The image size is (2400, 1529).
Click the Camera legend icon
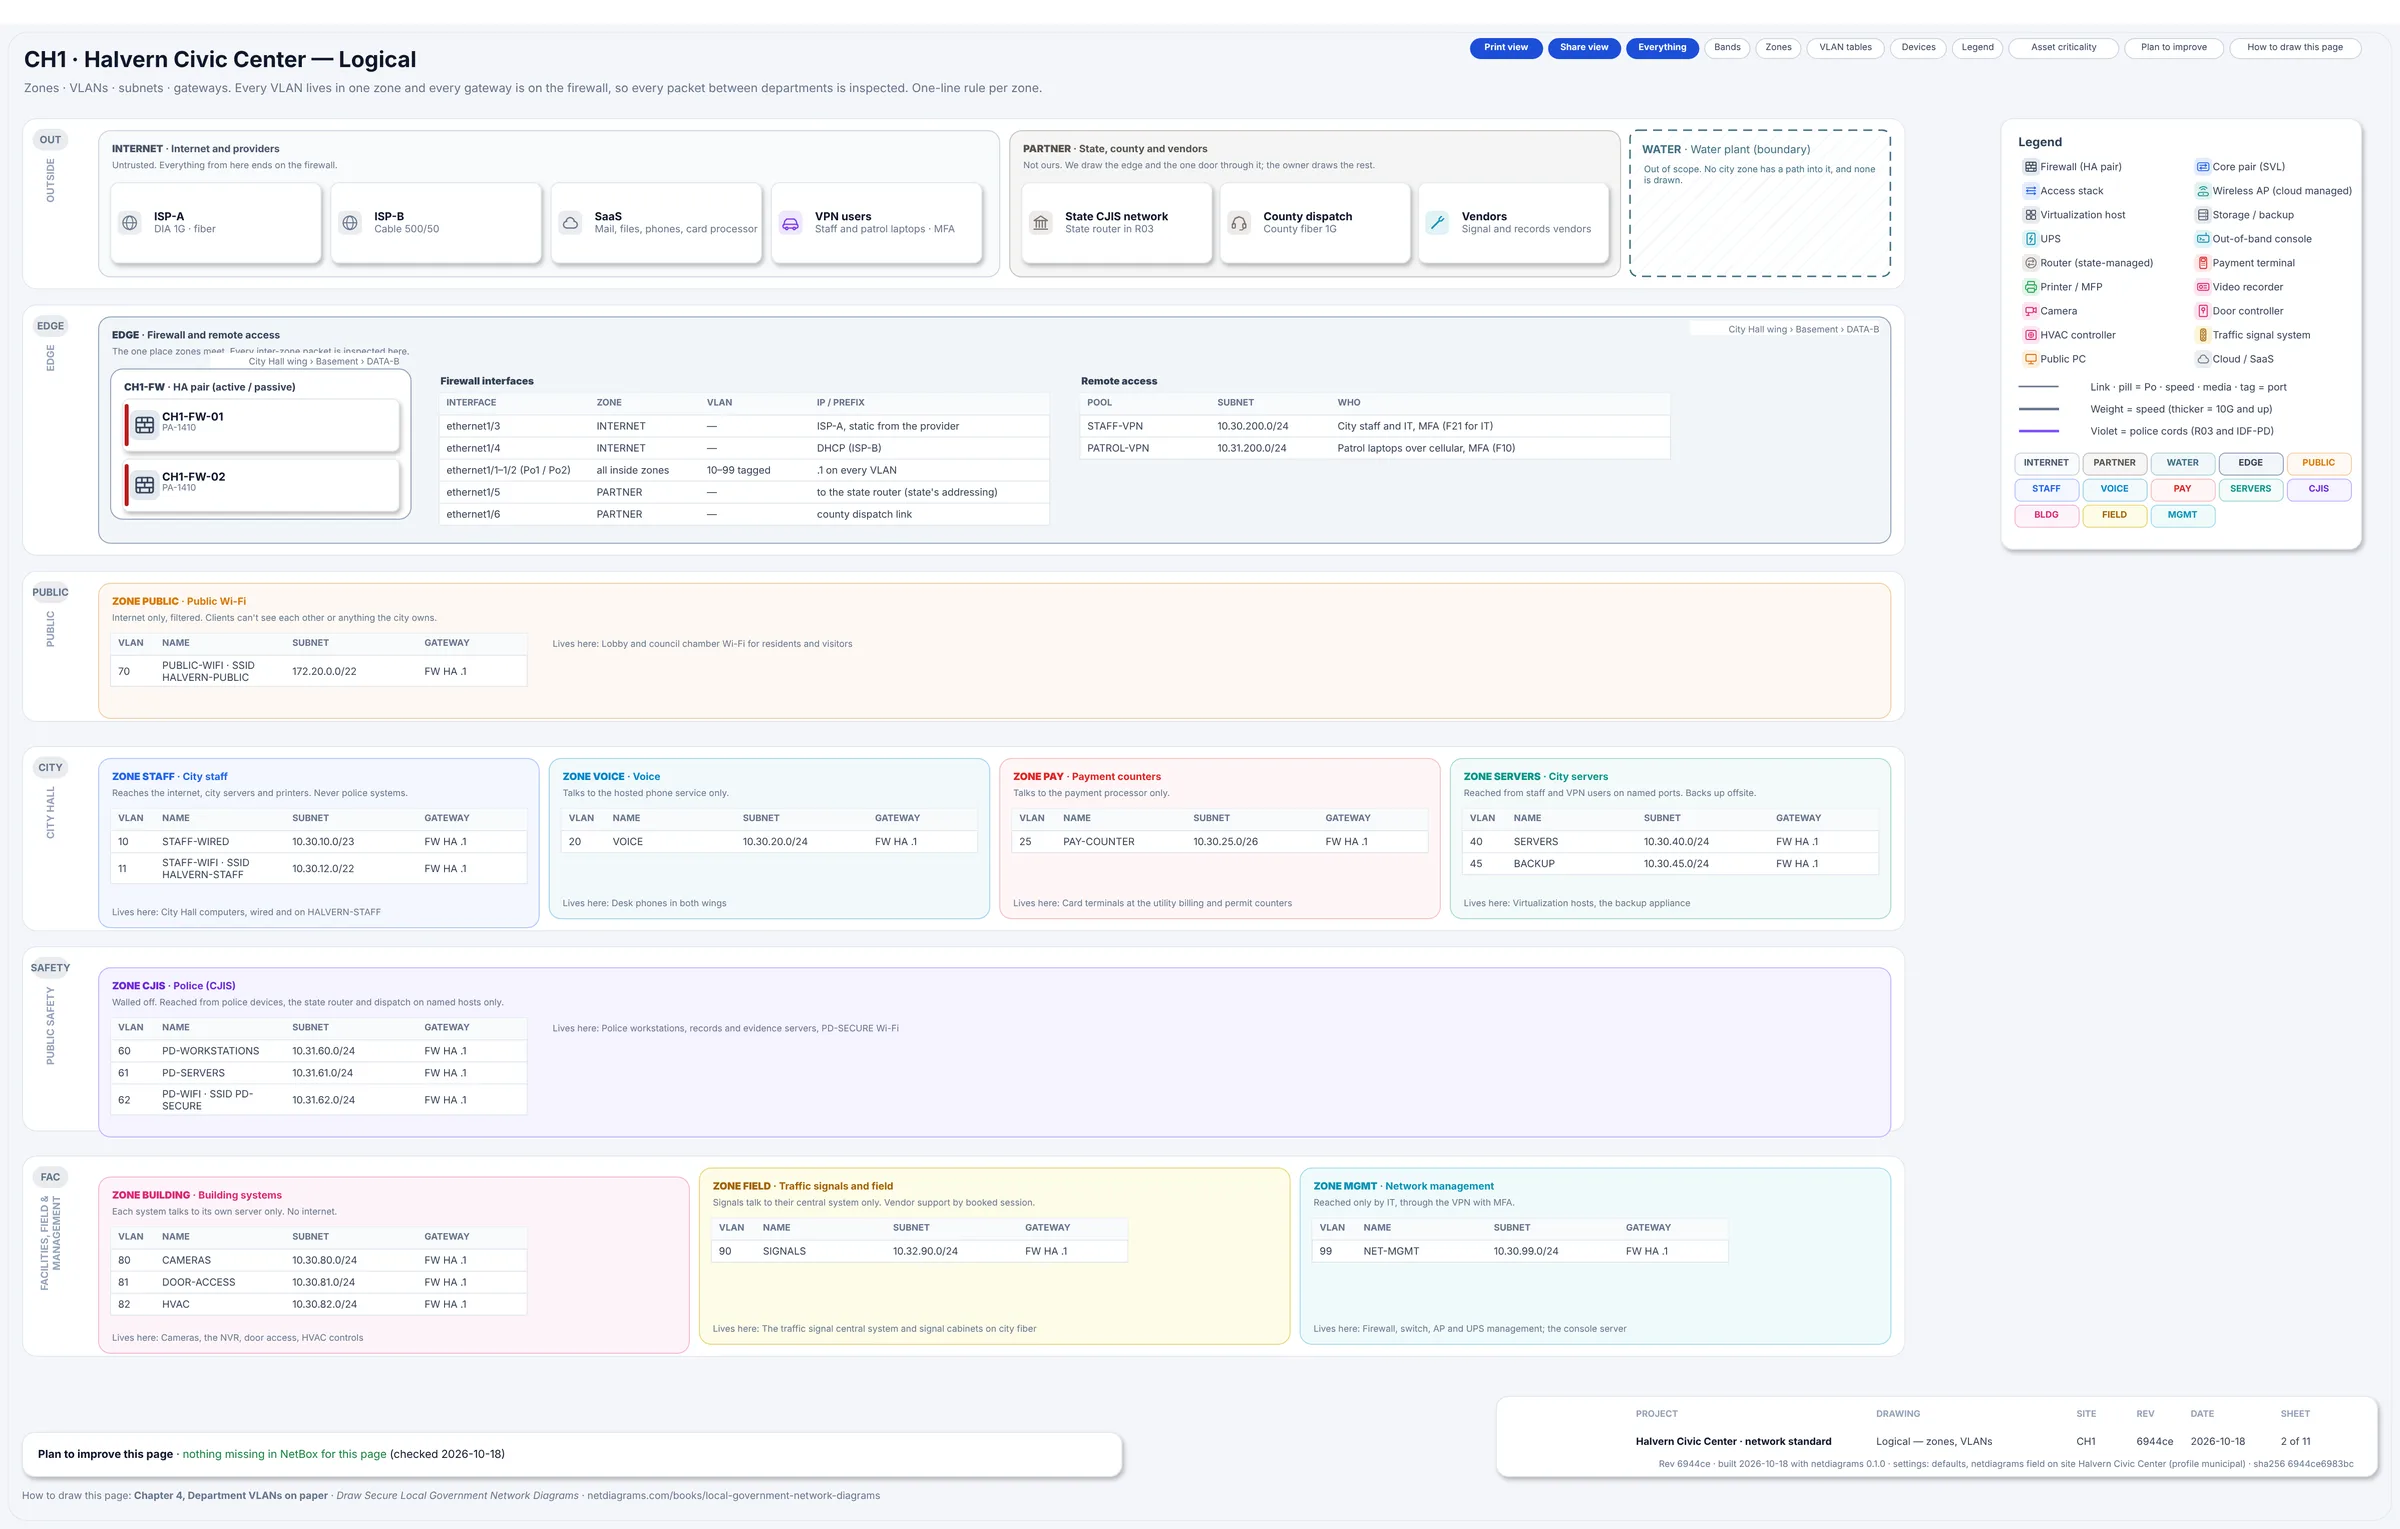2031,311
